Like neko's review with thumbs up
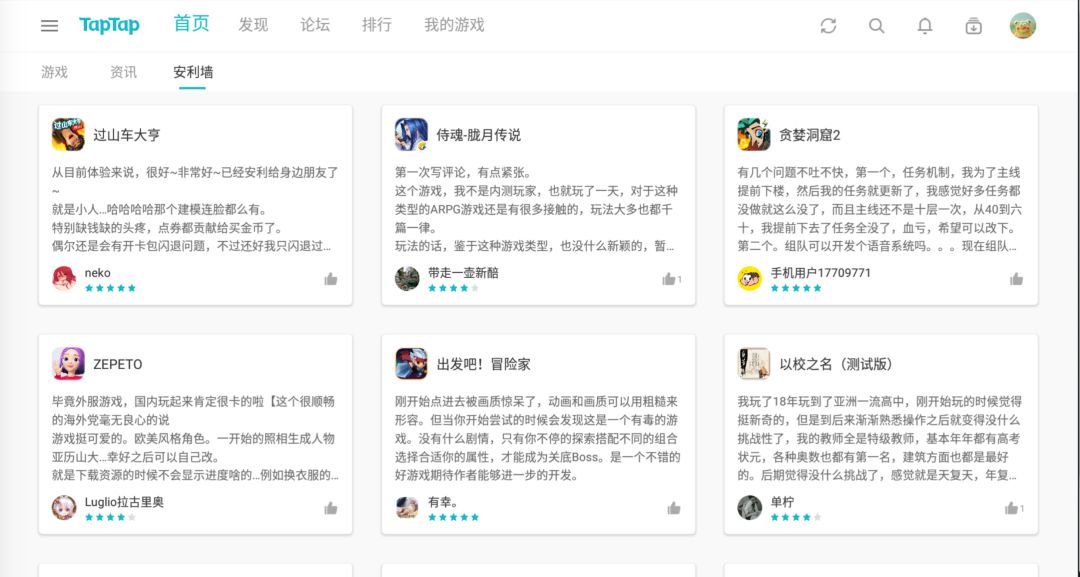The height and width of the screenshot is (577, 1080). click(331, 279)
